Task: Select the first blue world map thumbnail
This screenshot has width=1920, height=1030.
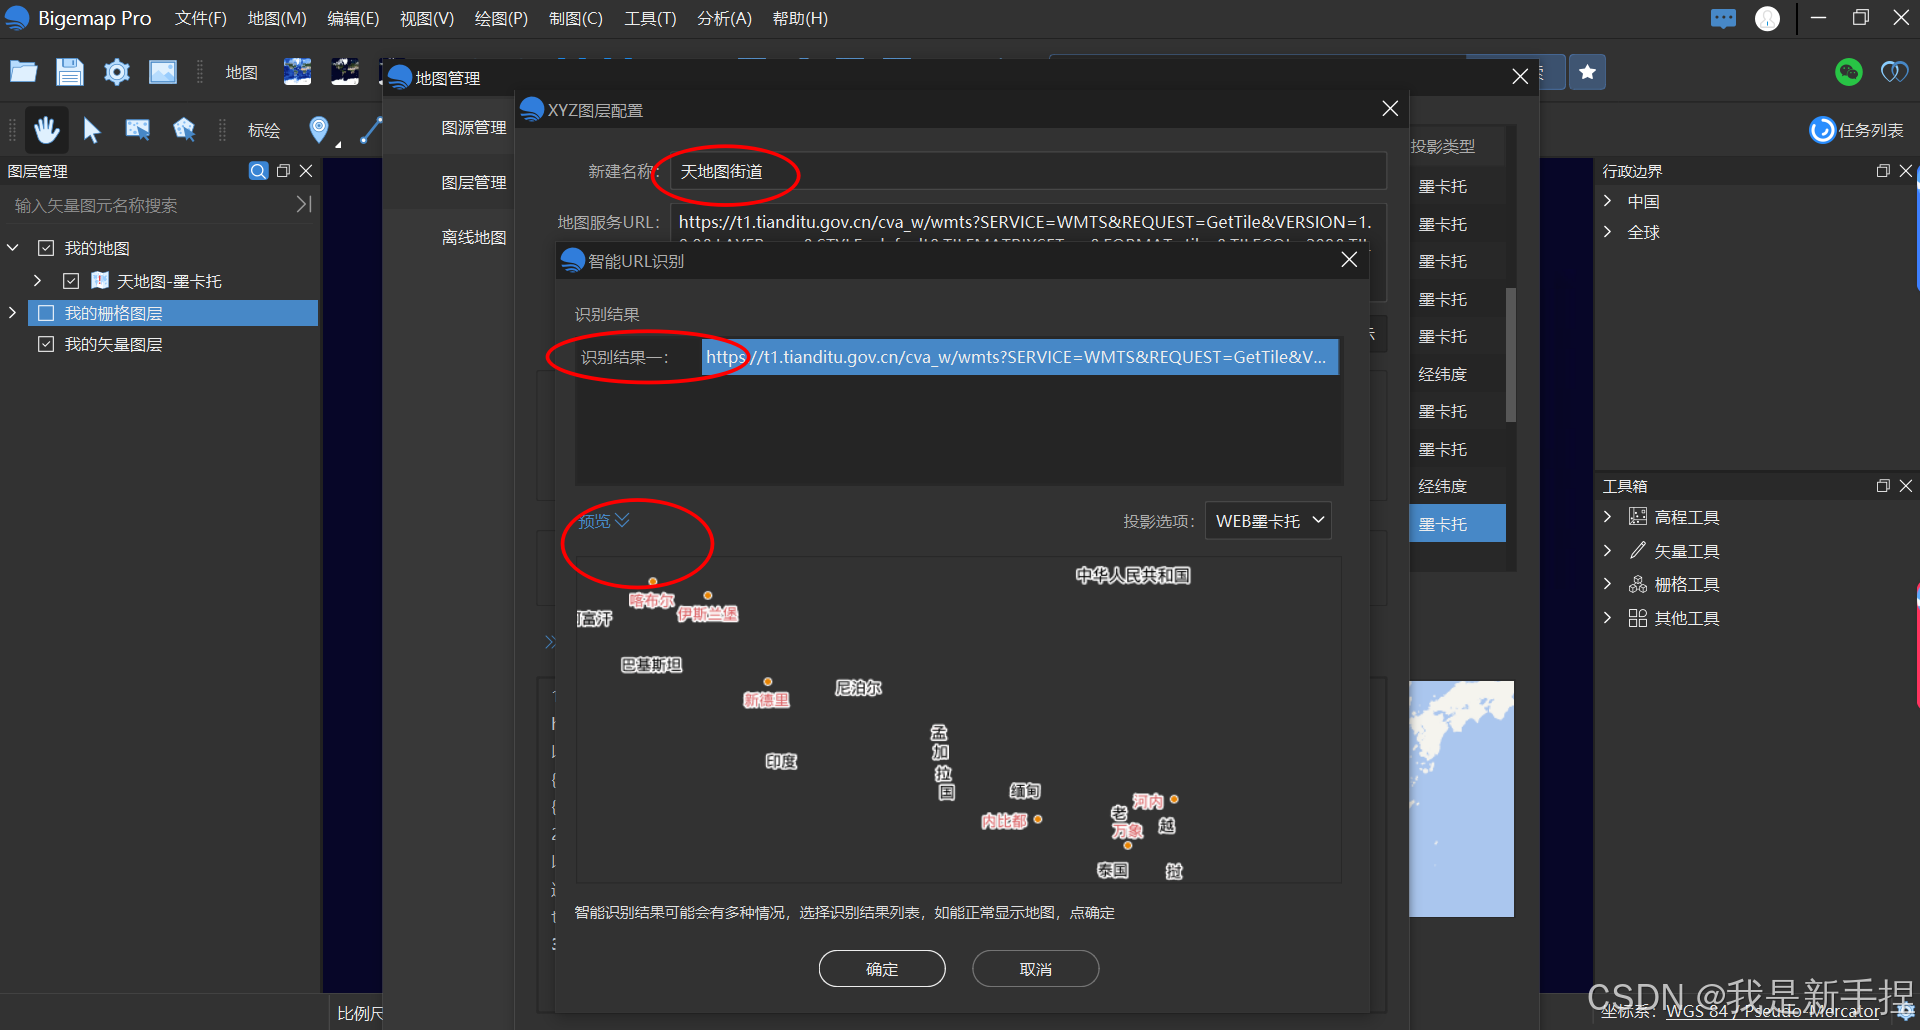Action: pyautogui.click(x=297, y=72)
